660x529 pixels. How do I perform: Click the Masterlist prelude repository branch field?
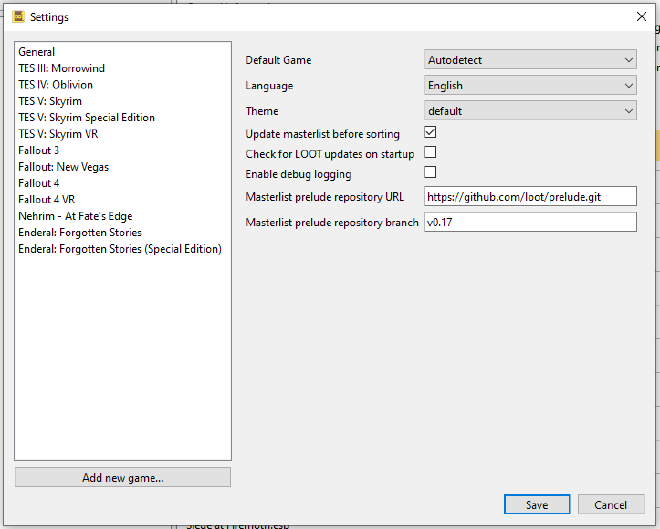point(530,222)
